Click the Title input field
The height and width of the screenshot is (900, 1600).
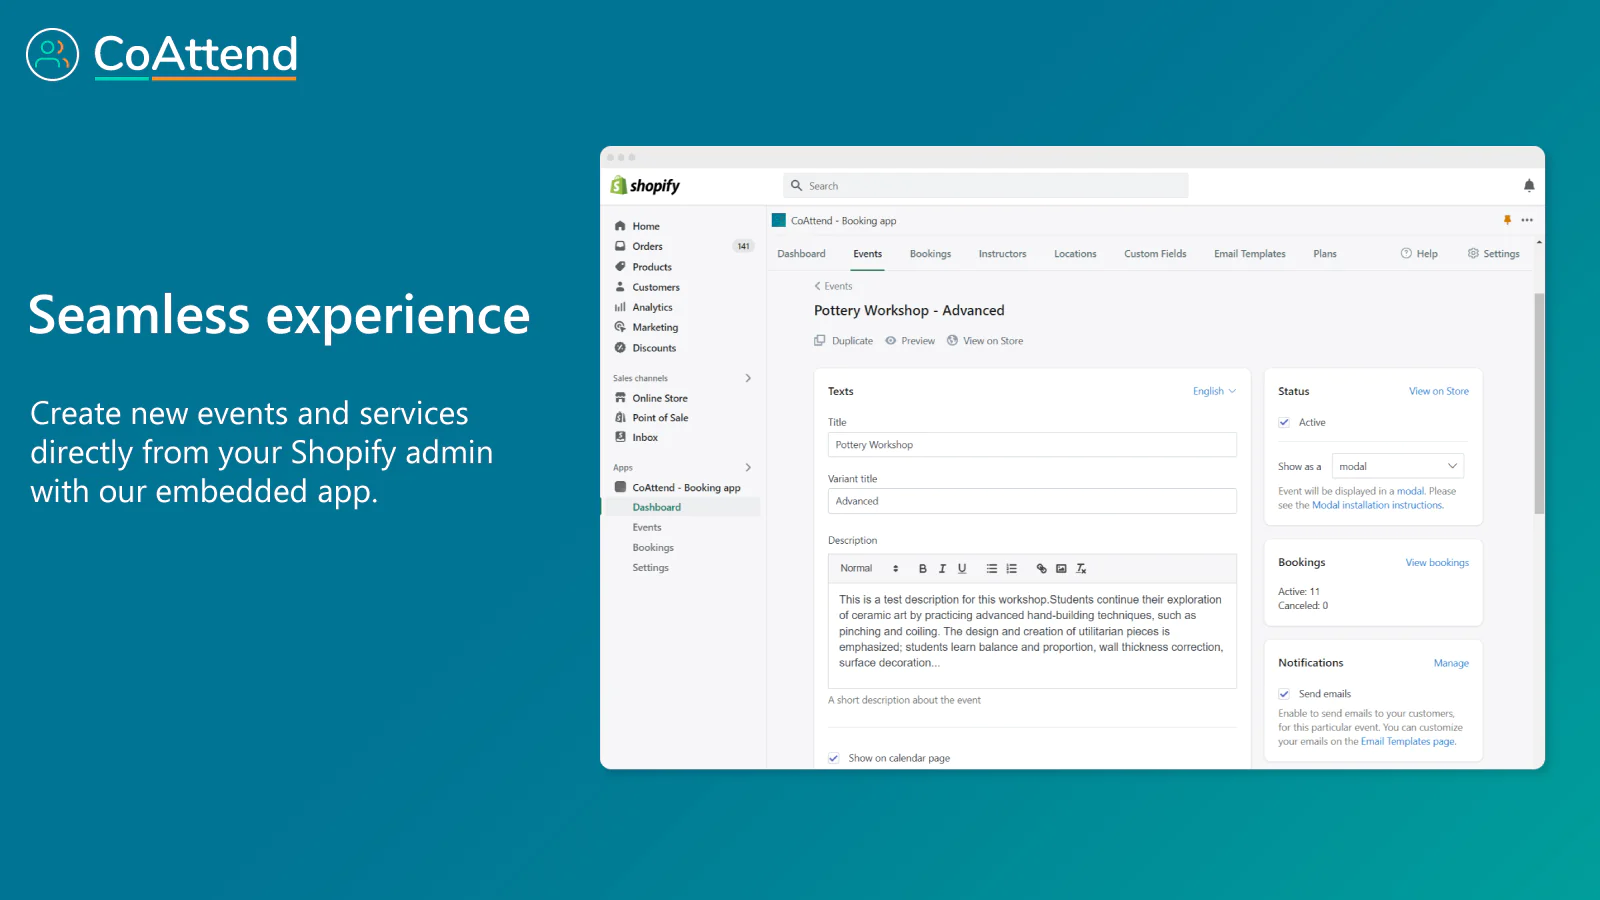1032,445
